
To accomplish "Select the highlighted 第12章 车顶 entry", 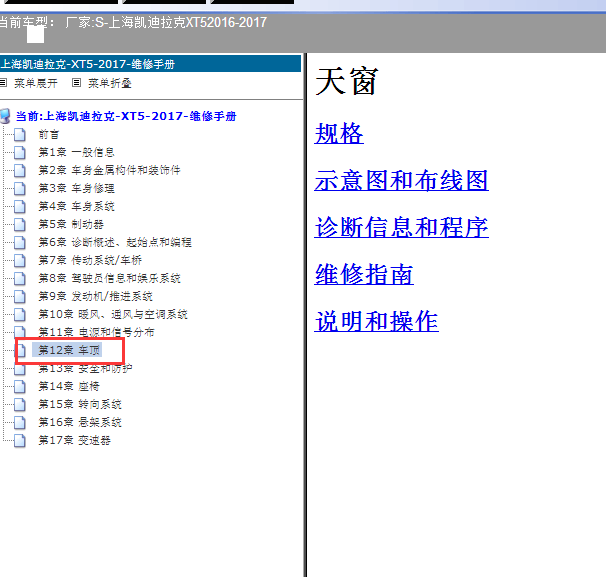I will pos(69,350).
